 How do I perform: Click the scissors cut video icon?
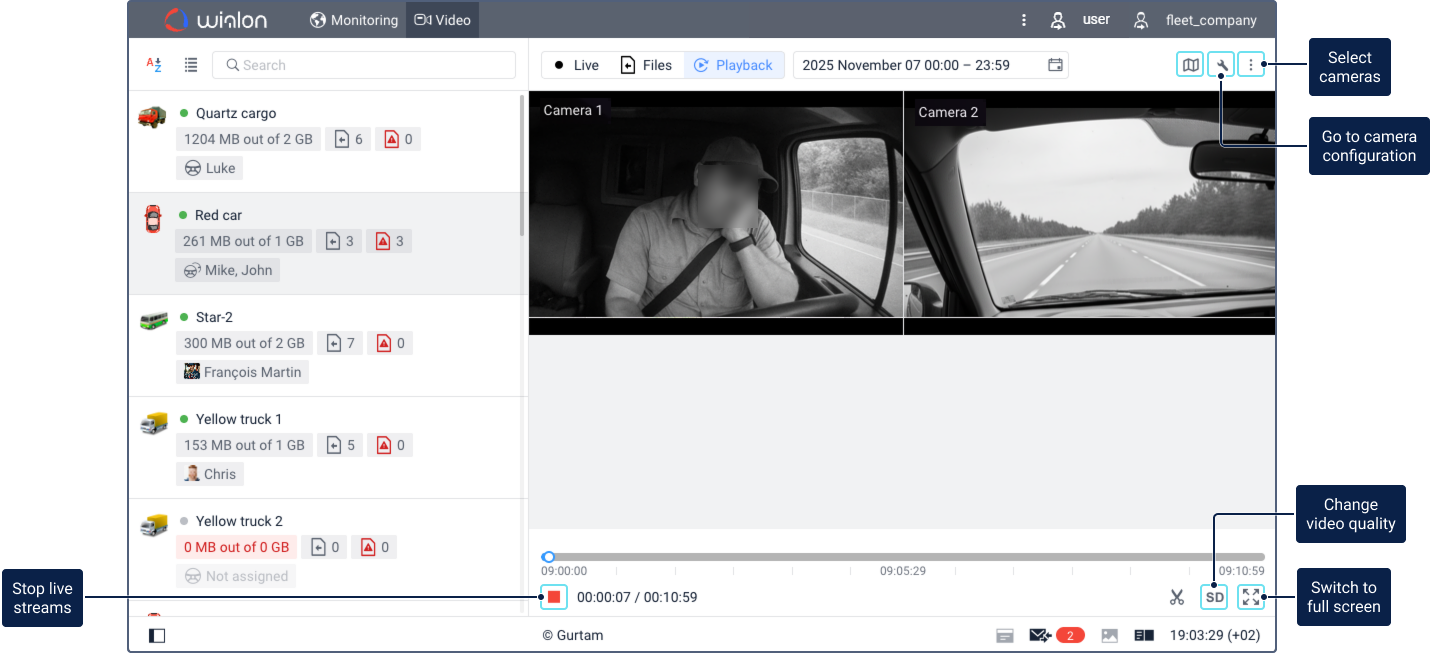(x=1177, y=598)
